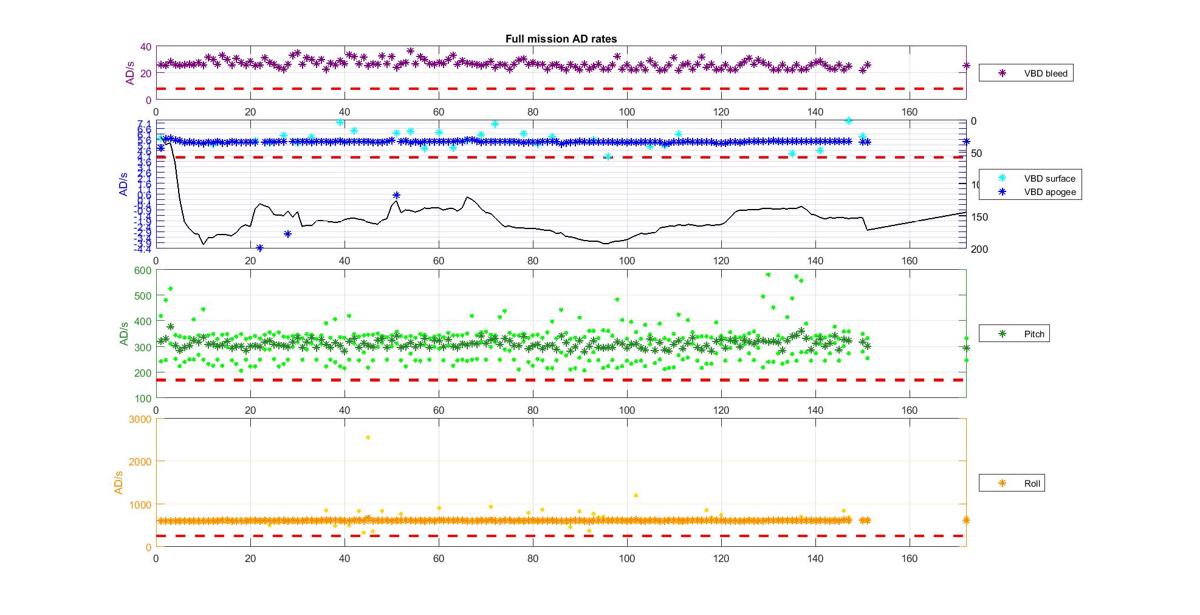
Task: Select the red dashed threshold in Pitch plot
Action: 560,380
